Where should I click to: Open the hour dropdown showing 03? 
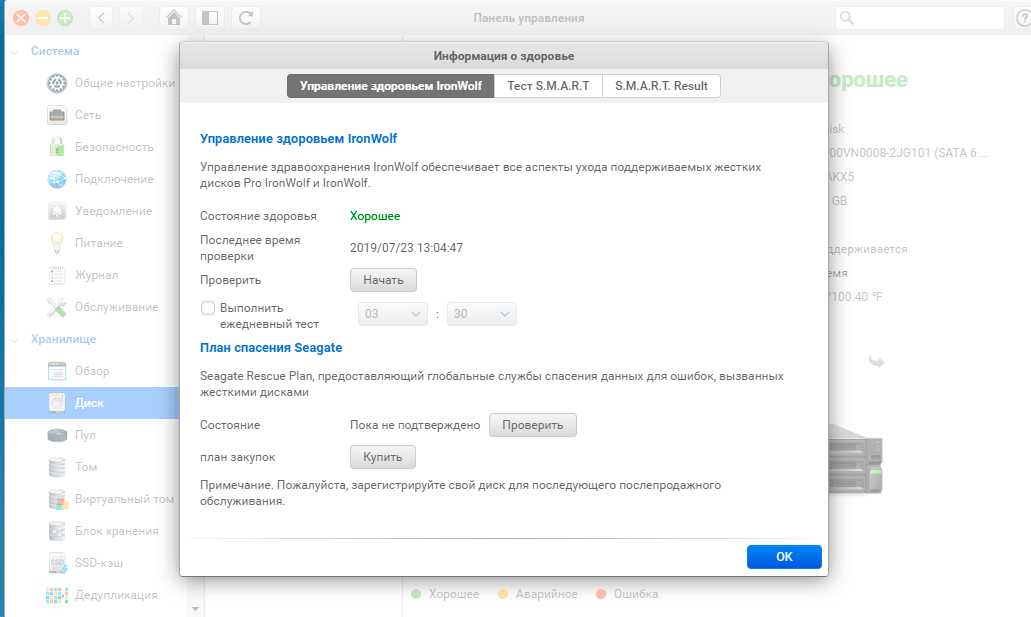[393, 314]
